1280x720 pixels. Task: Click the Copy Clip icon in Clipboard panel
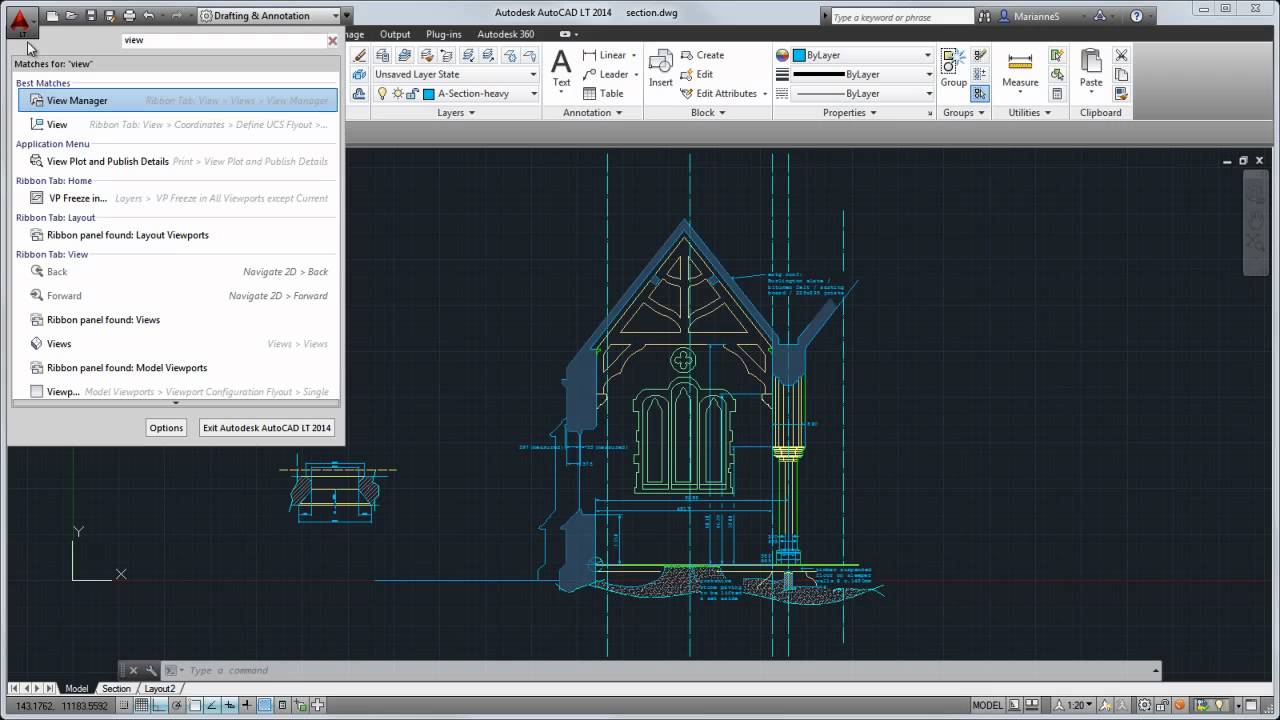[x=1121, y=74]
